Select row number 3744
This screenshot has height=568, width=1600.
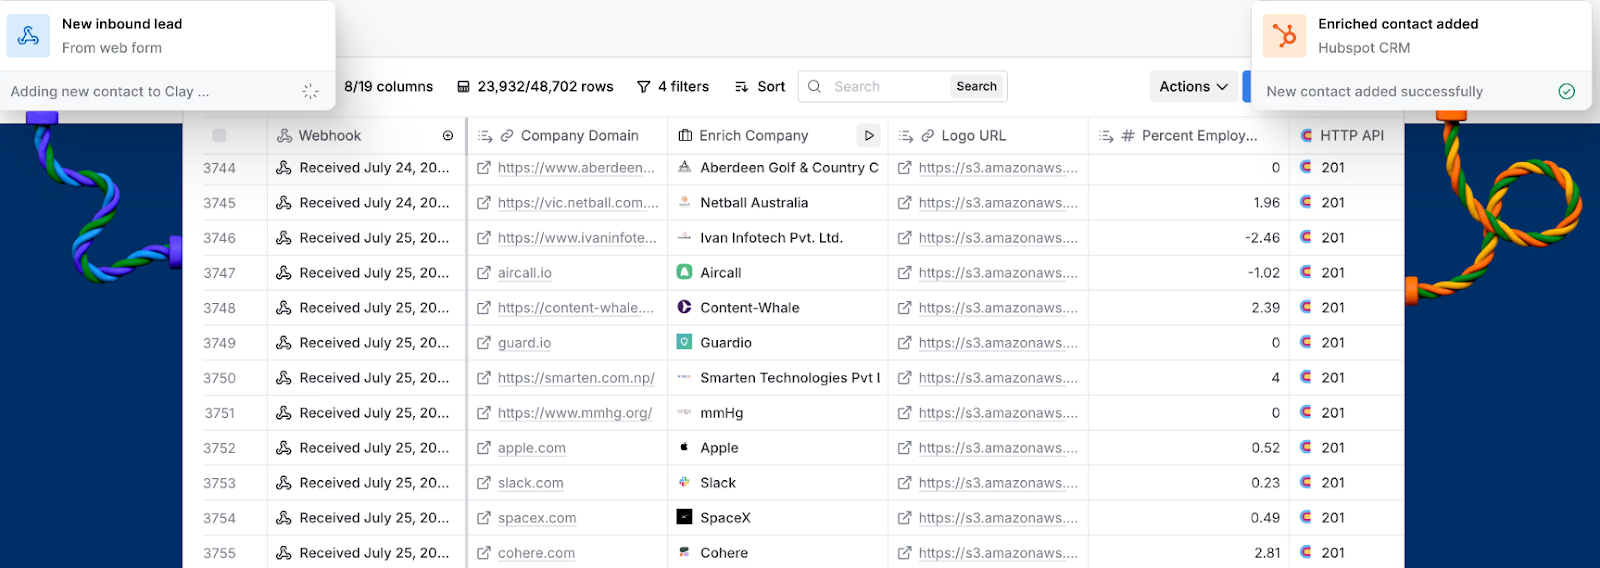click(x=219, y=168)
